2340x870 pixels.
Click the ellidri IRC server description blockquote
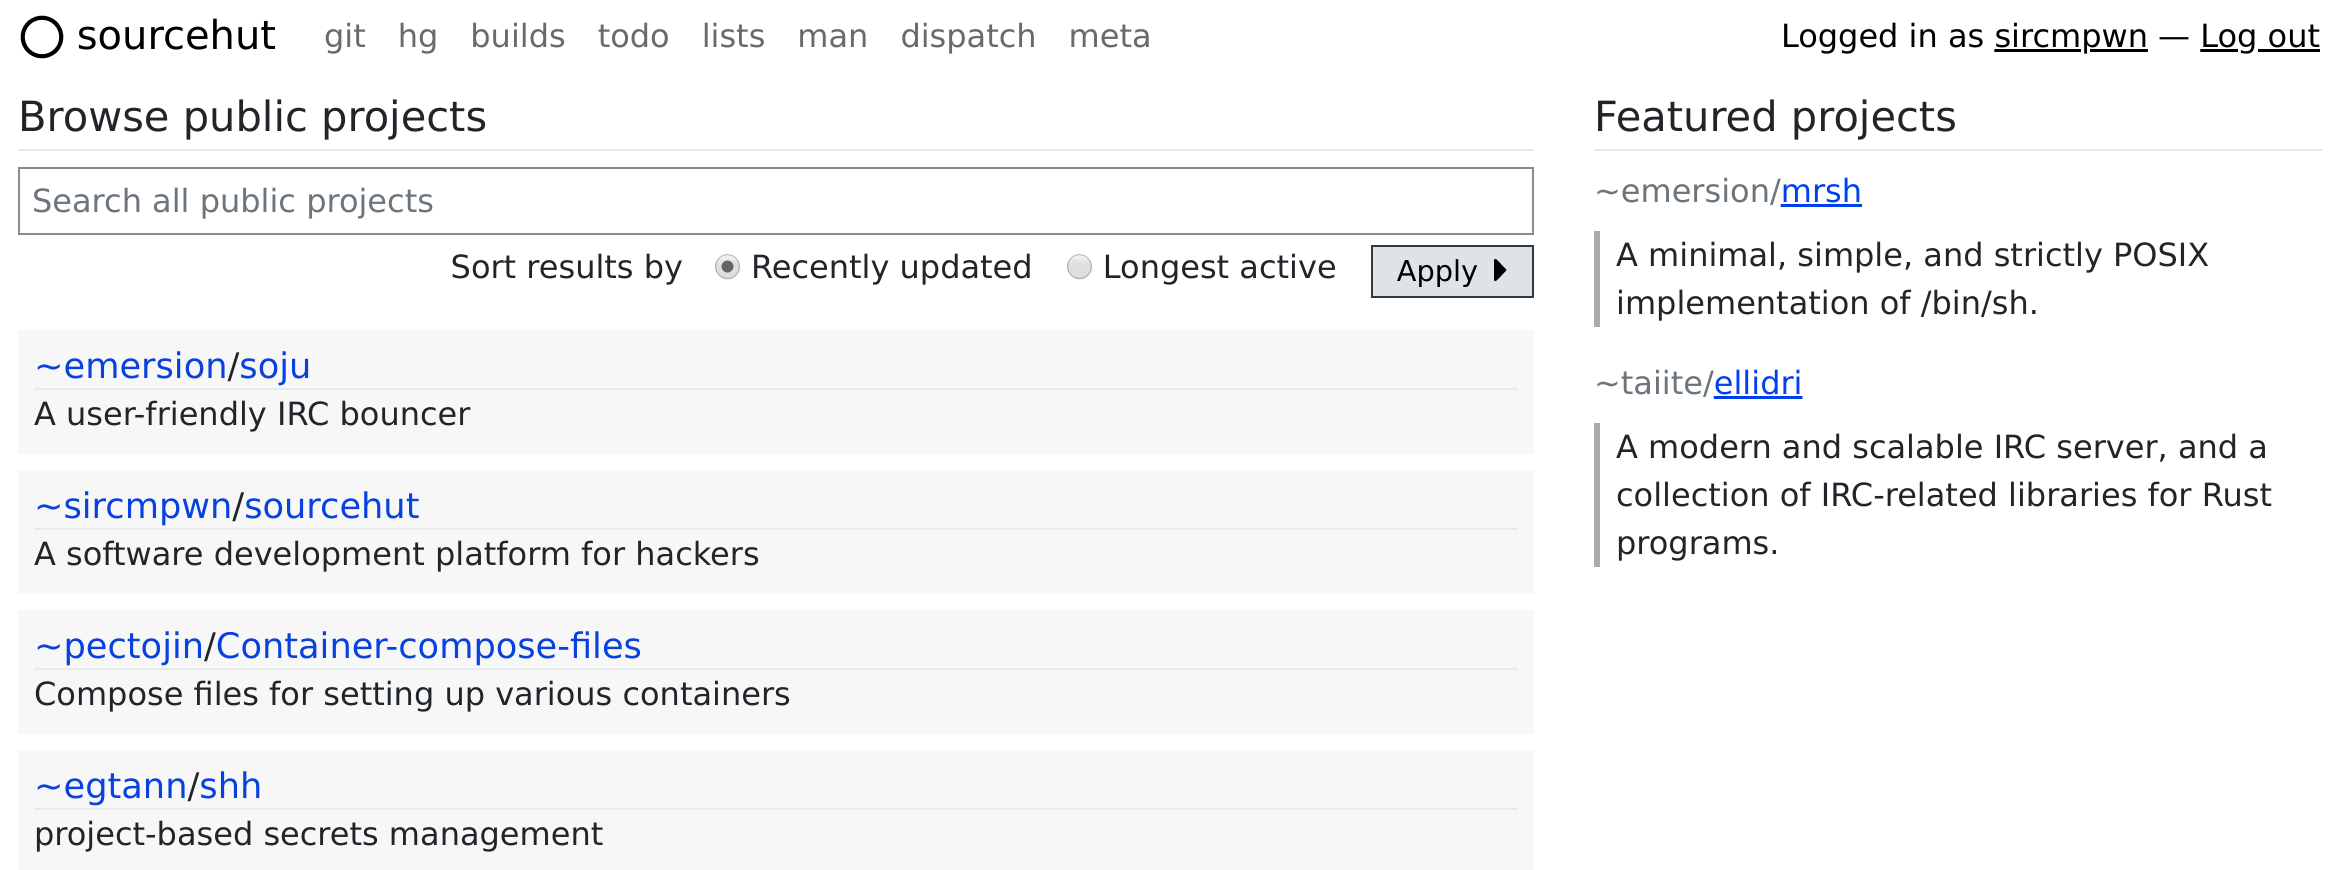coord(1957,495)
